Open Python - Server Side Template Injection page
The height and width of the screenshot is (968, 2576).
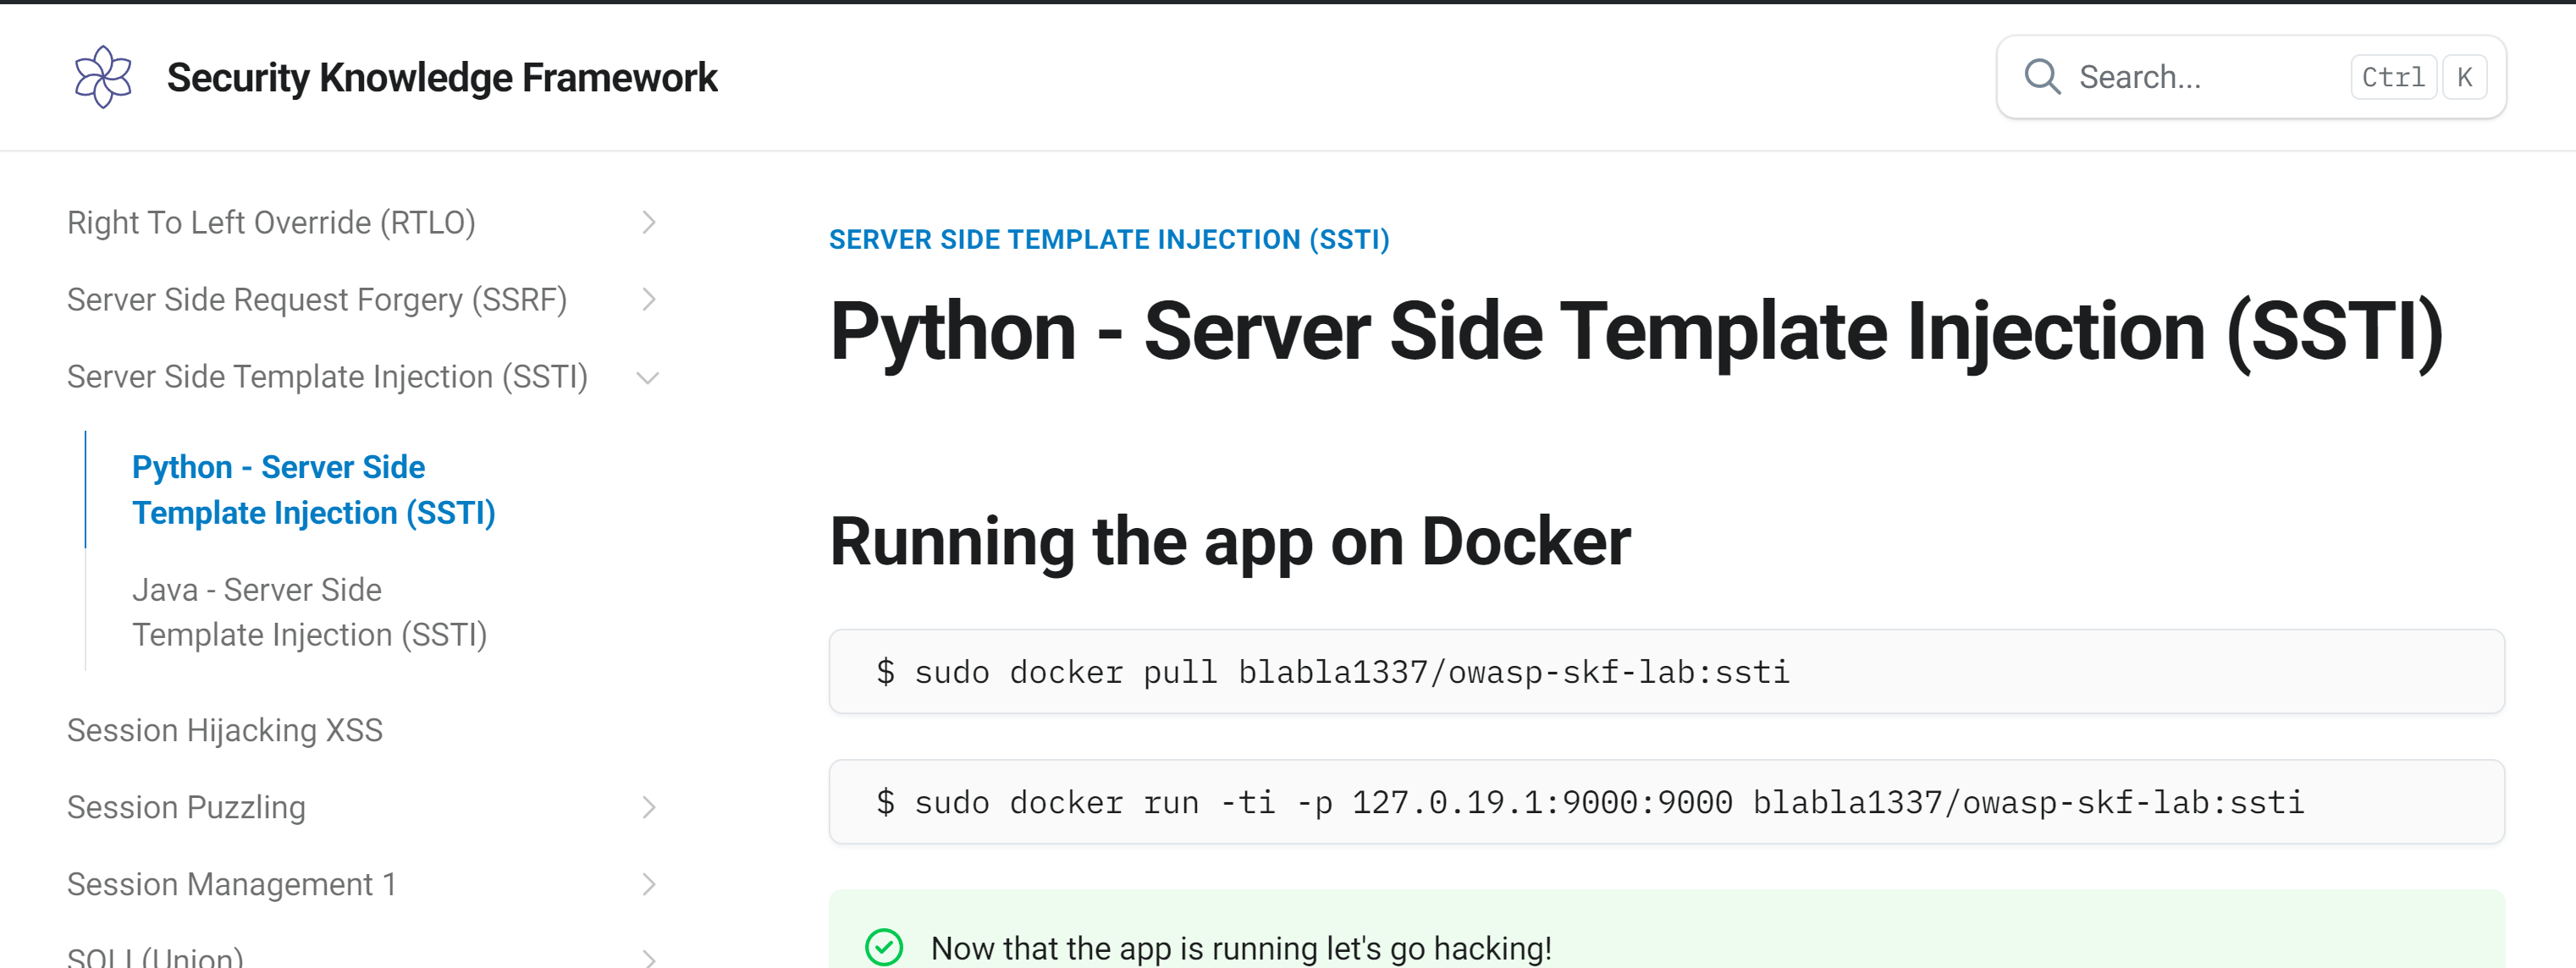(313, 490)
